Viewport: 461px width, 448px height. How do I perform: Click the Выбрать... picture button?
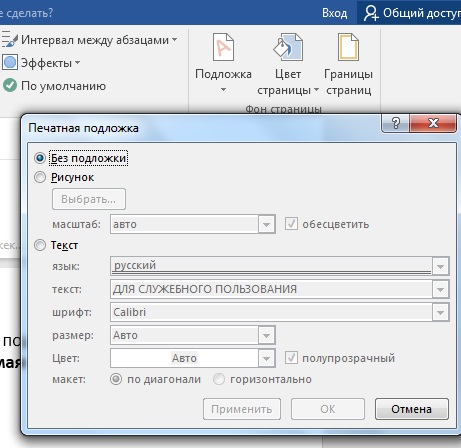[89, 199]
